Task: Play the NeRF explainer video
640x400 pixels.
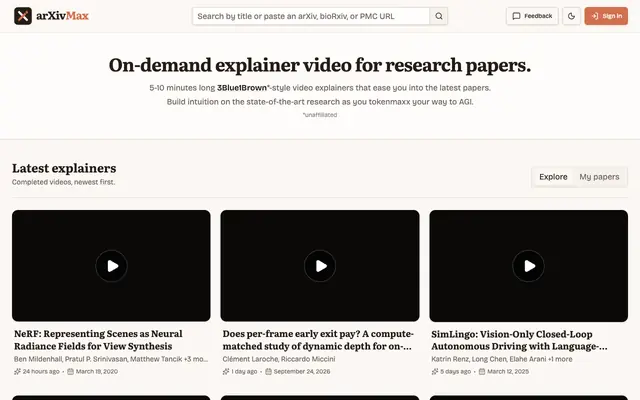Action: tap(111, 266)
